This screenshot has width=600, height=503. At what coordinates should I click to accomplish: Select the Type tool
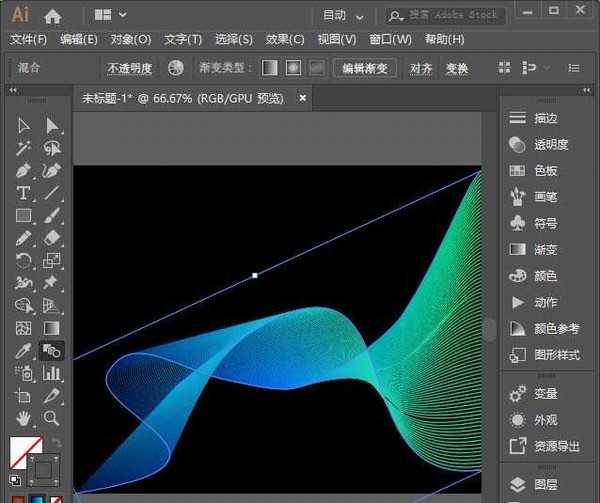(x=24, y=193)
